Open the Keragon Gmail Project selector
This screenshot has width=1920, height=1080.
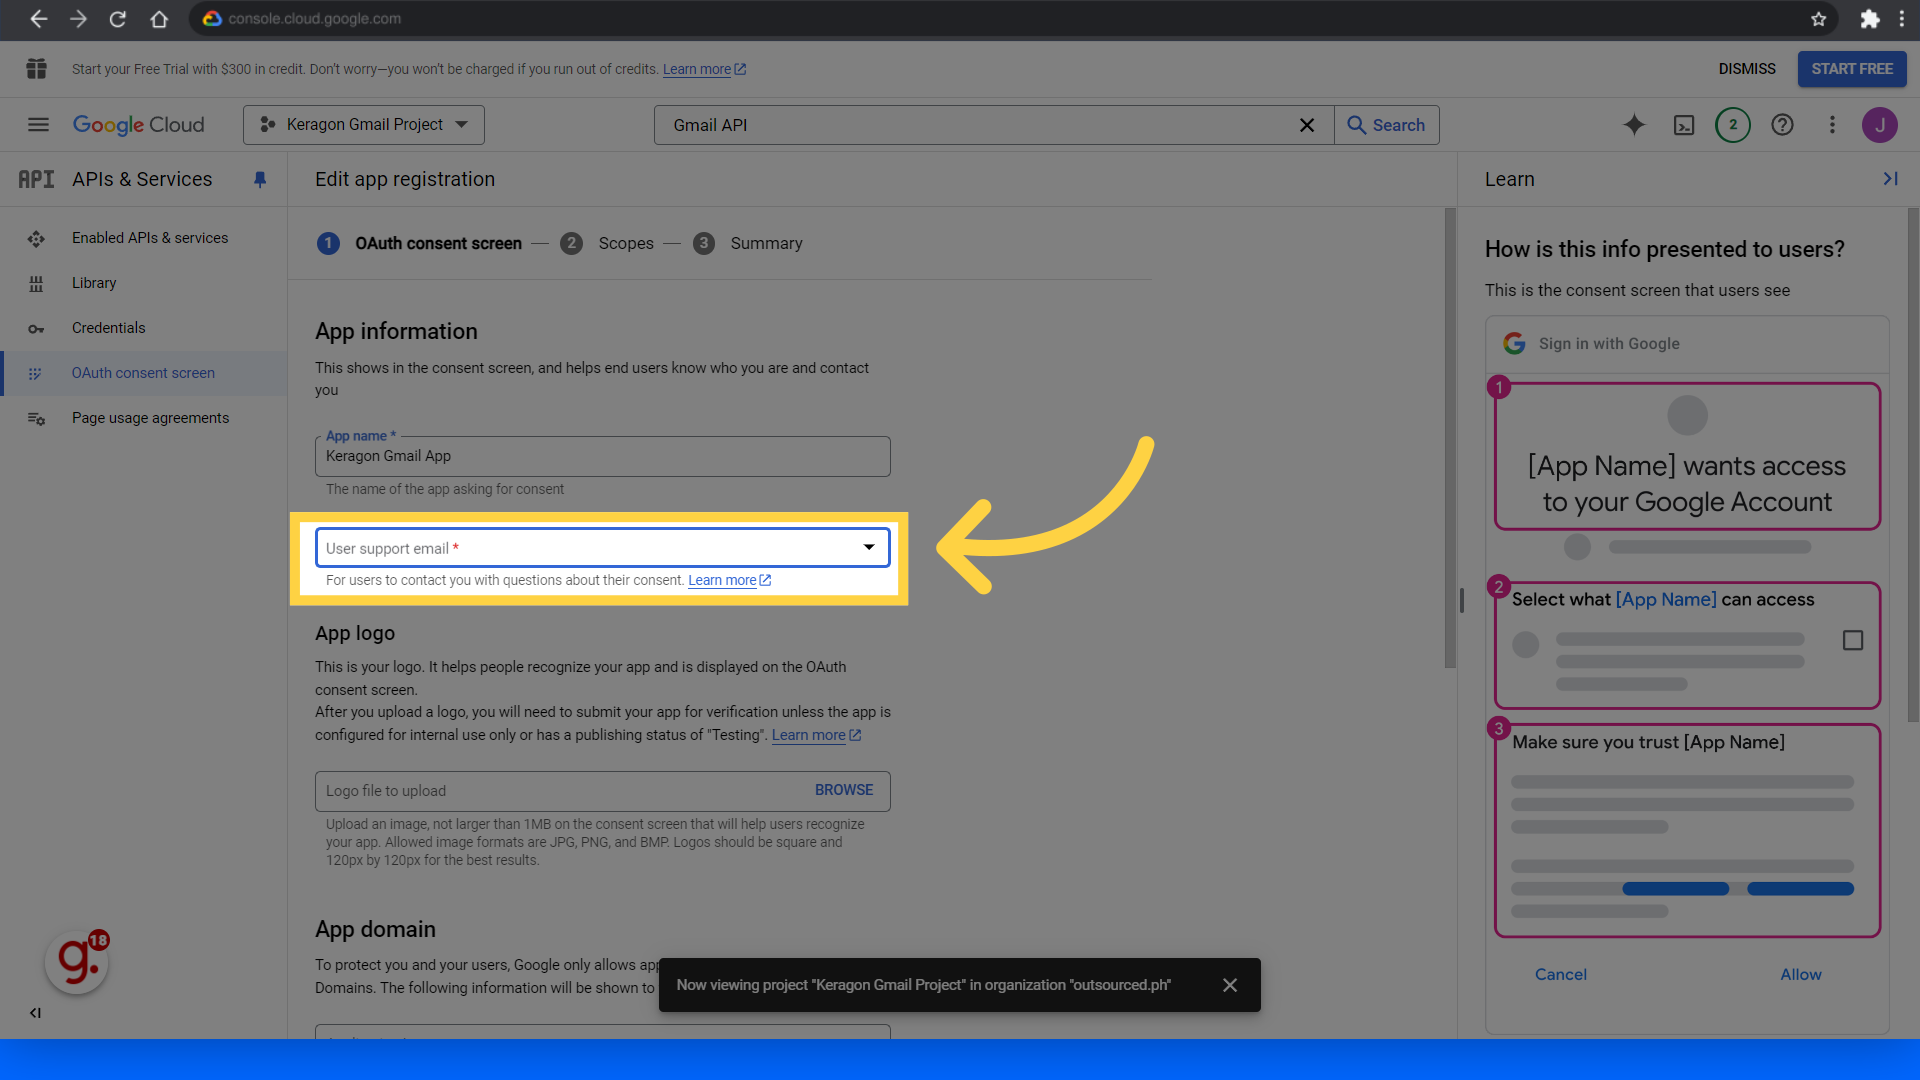(x=364, y=125)
